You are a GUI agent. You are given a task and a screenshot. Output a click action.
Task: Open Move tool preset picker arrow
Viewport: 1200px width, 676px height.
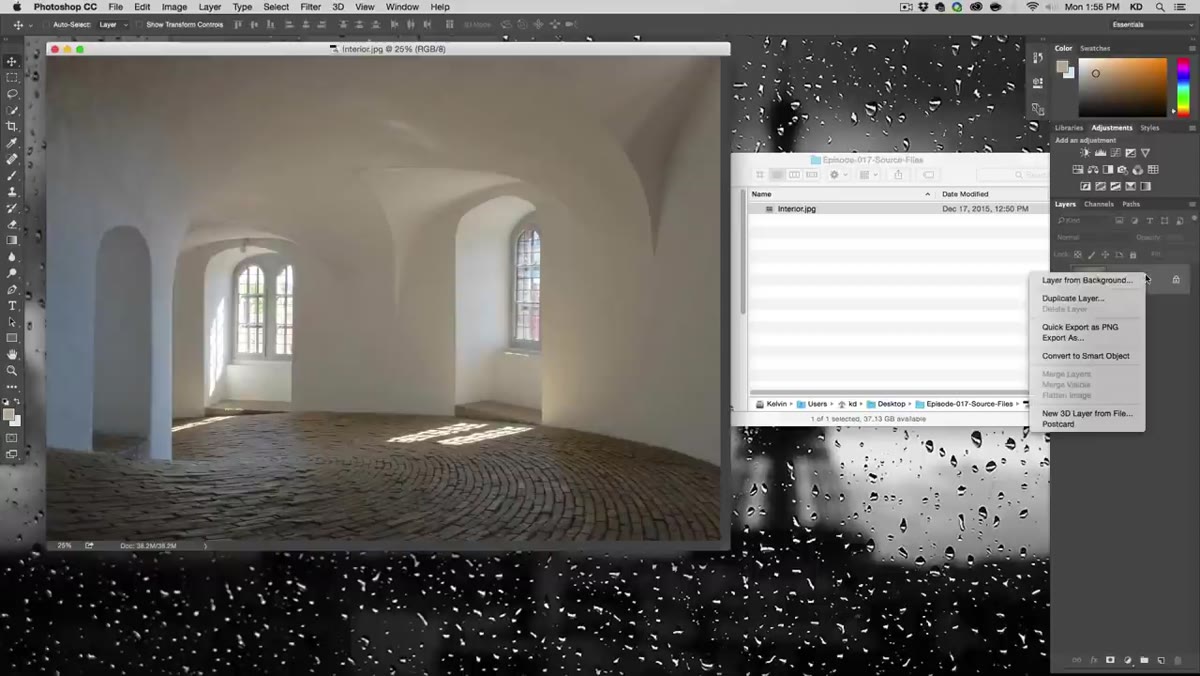click(31, 24)
